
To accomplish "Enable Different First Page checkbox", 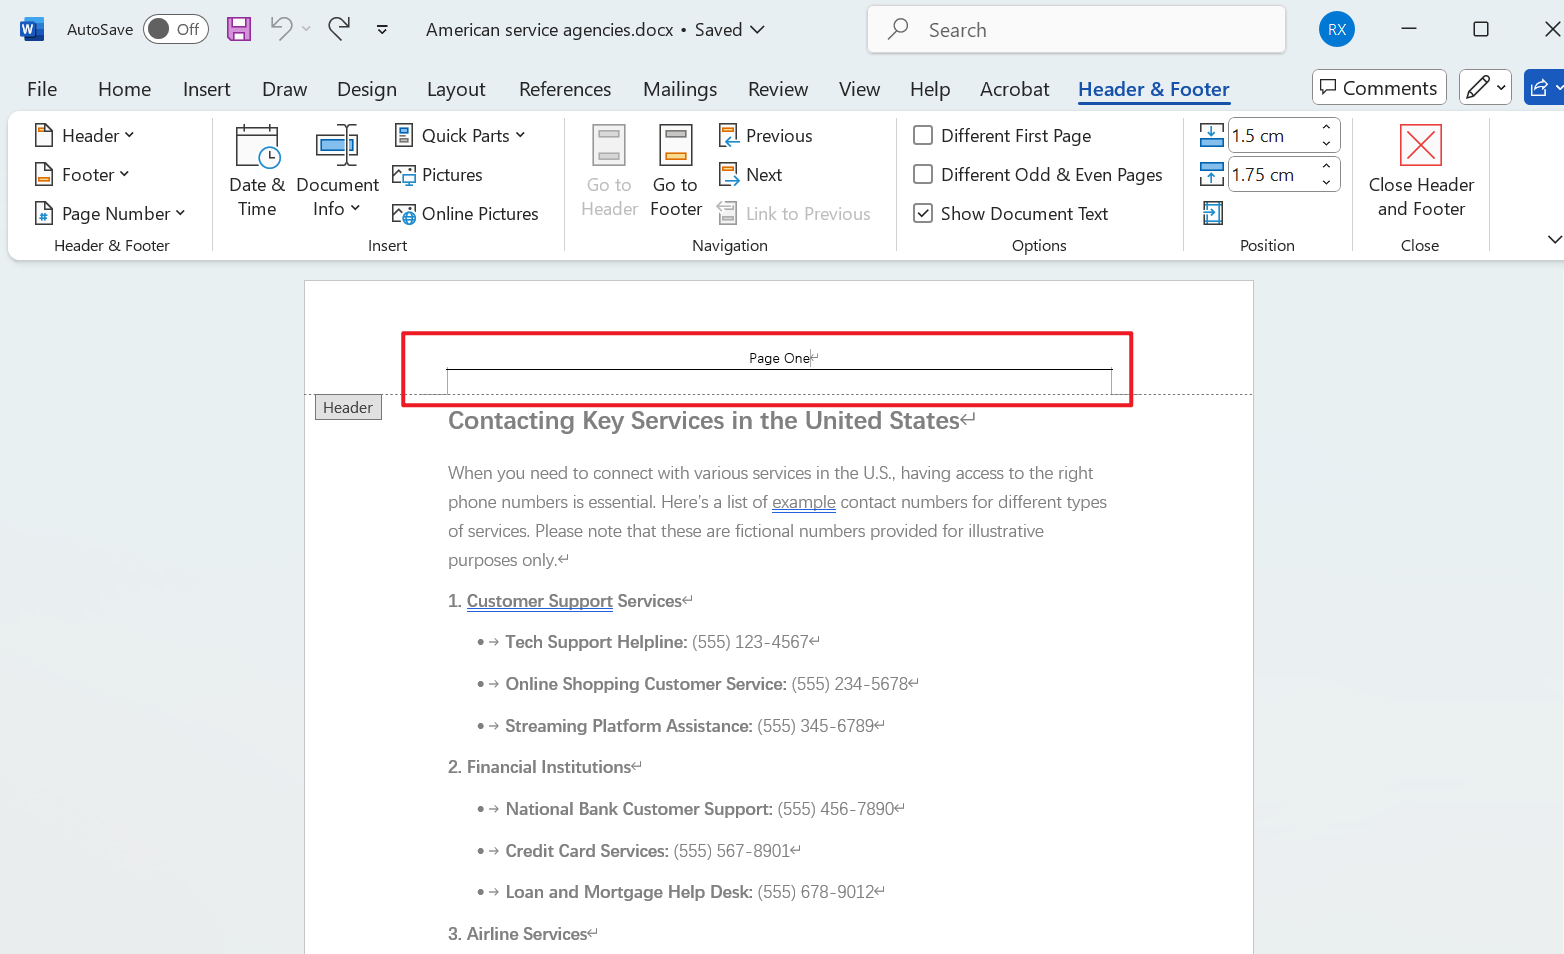I will (923, 135).
